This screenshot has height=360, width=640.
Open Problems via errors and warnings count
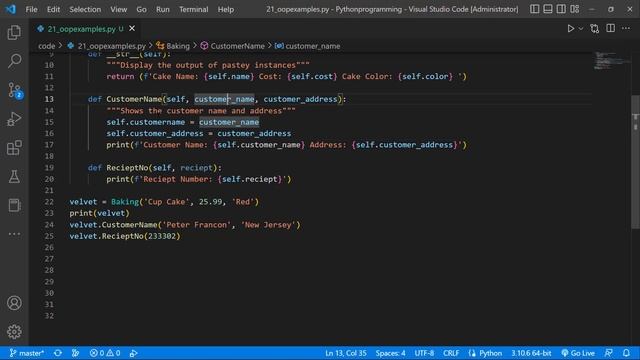(x=105, y=353)
